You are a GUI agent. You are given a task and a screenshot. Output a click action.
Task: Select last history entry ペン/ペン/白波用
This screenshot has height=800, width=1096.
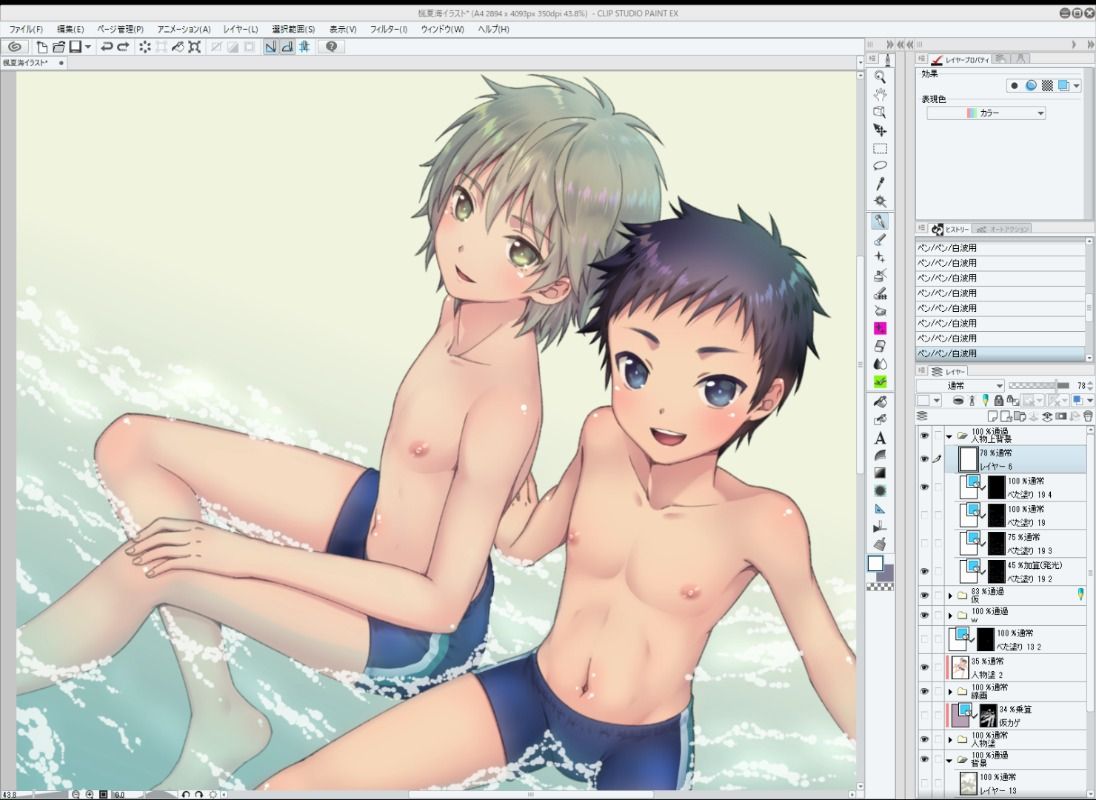(1000, 354)
